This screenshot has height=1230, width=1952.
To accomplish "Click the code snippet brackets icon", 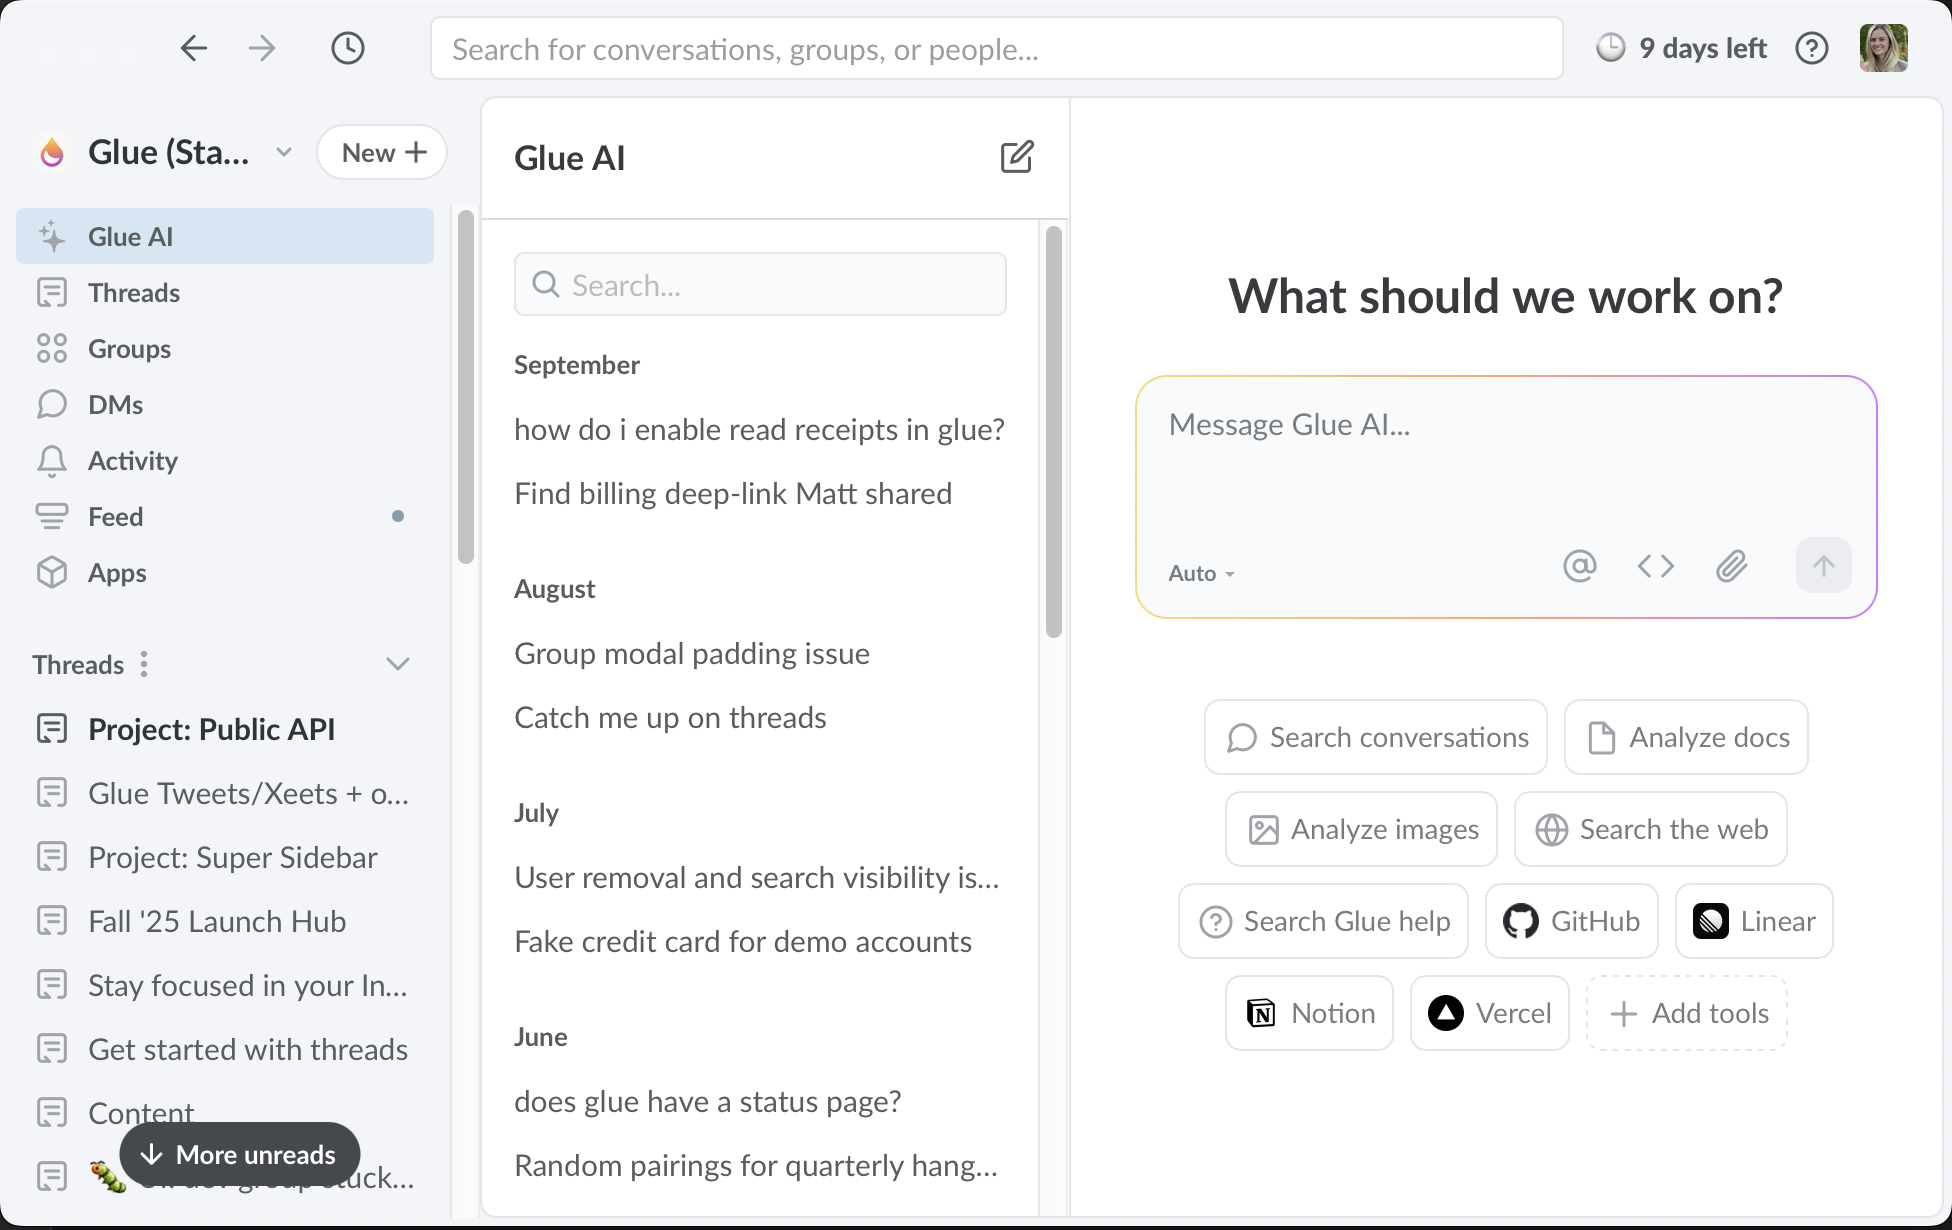I will click(x=1655, y=566).
